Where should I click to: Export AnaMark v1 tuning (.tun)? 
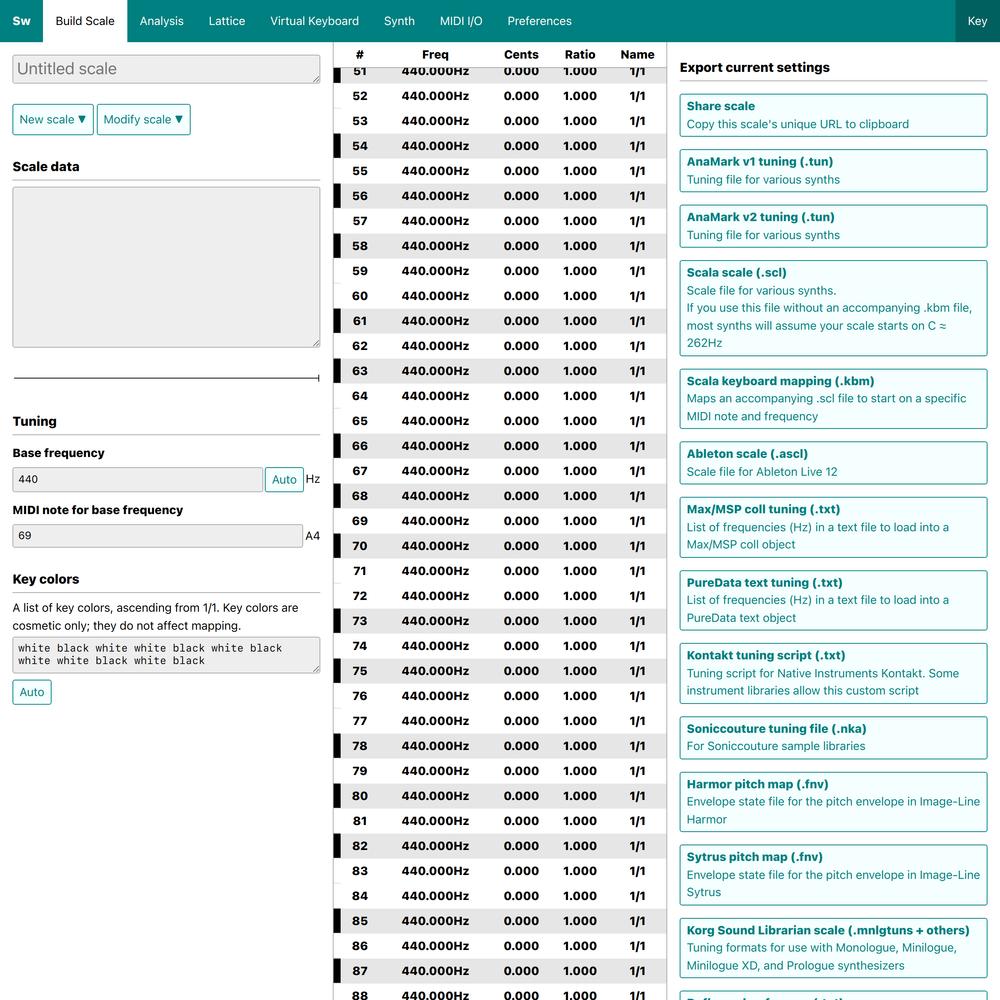click(833, 170)
